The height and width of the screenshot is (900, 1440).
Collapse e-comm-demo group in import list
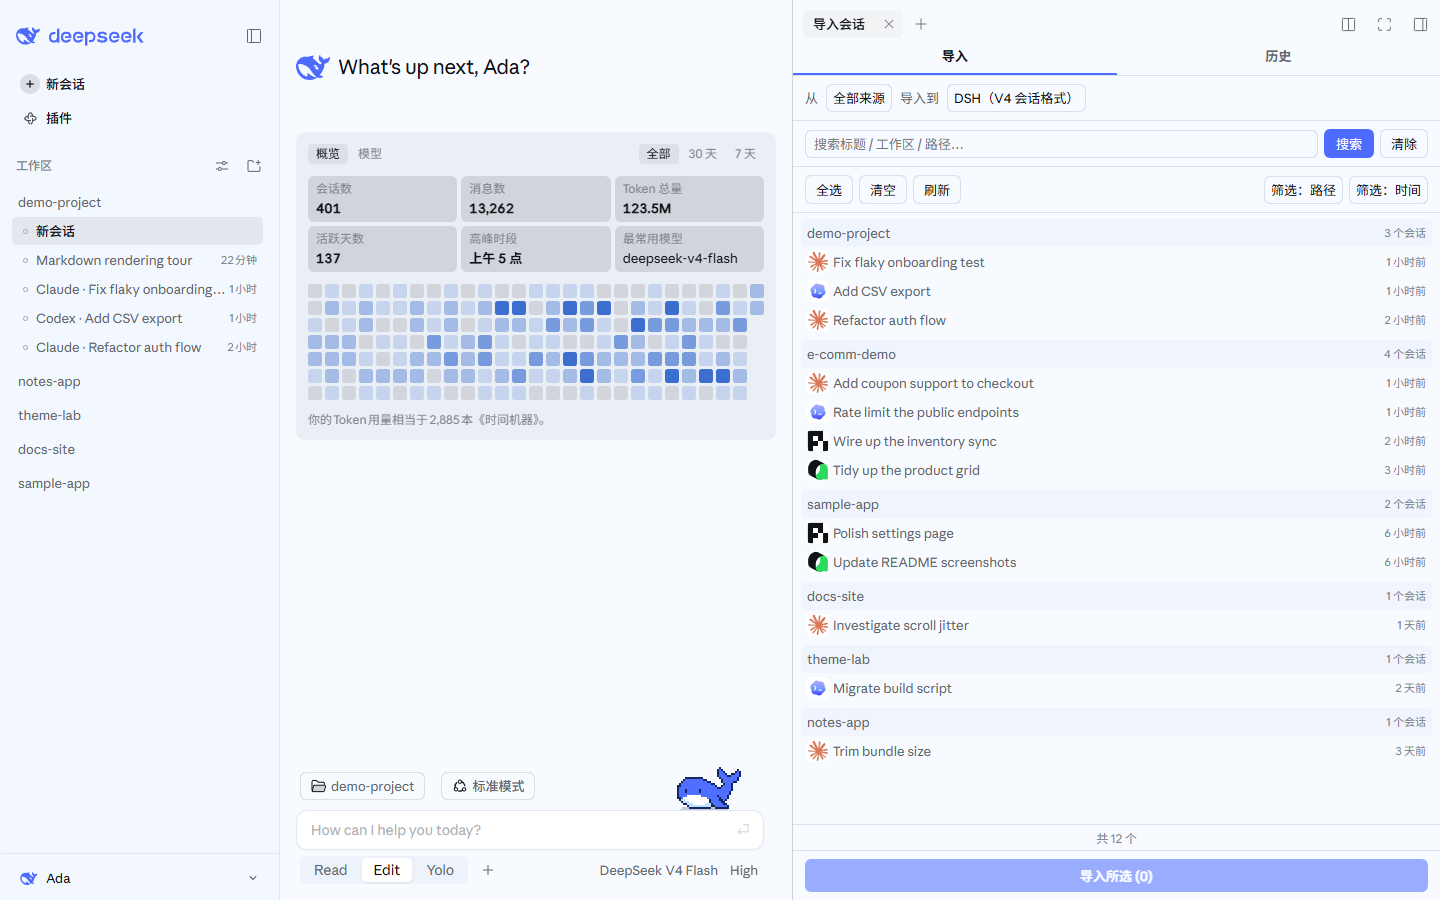pos(1116,354)
